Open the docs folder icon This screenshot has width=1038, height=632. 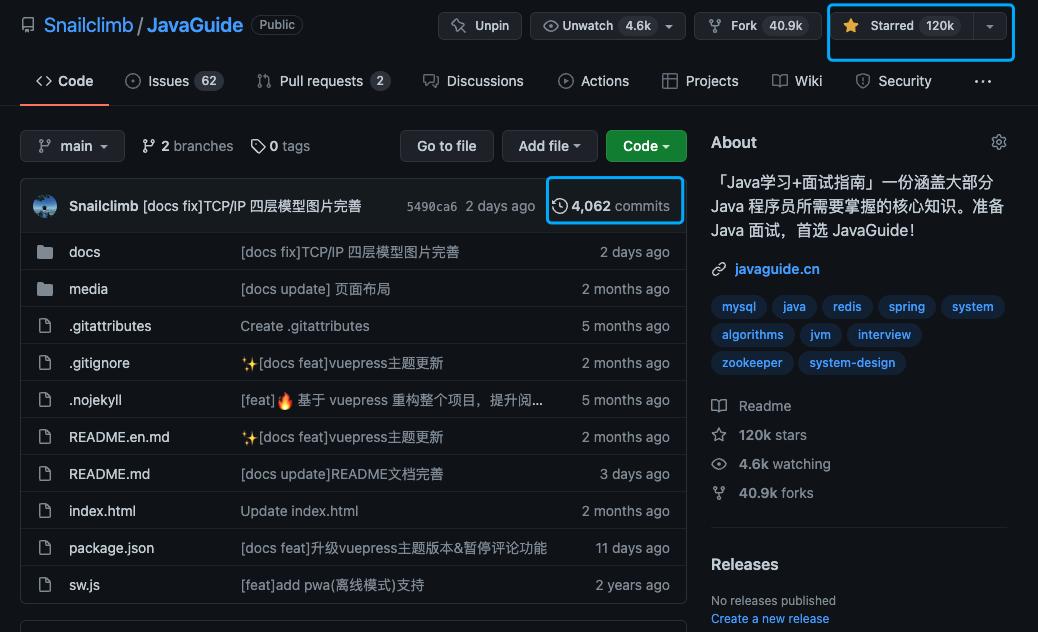(45, 251)
